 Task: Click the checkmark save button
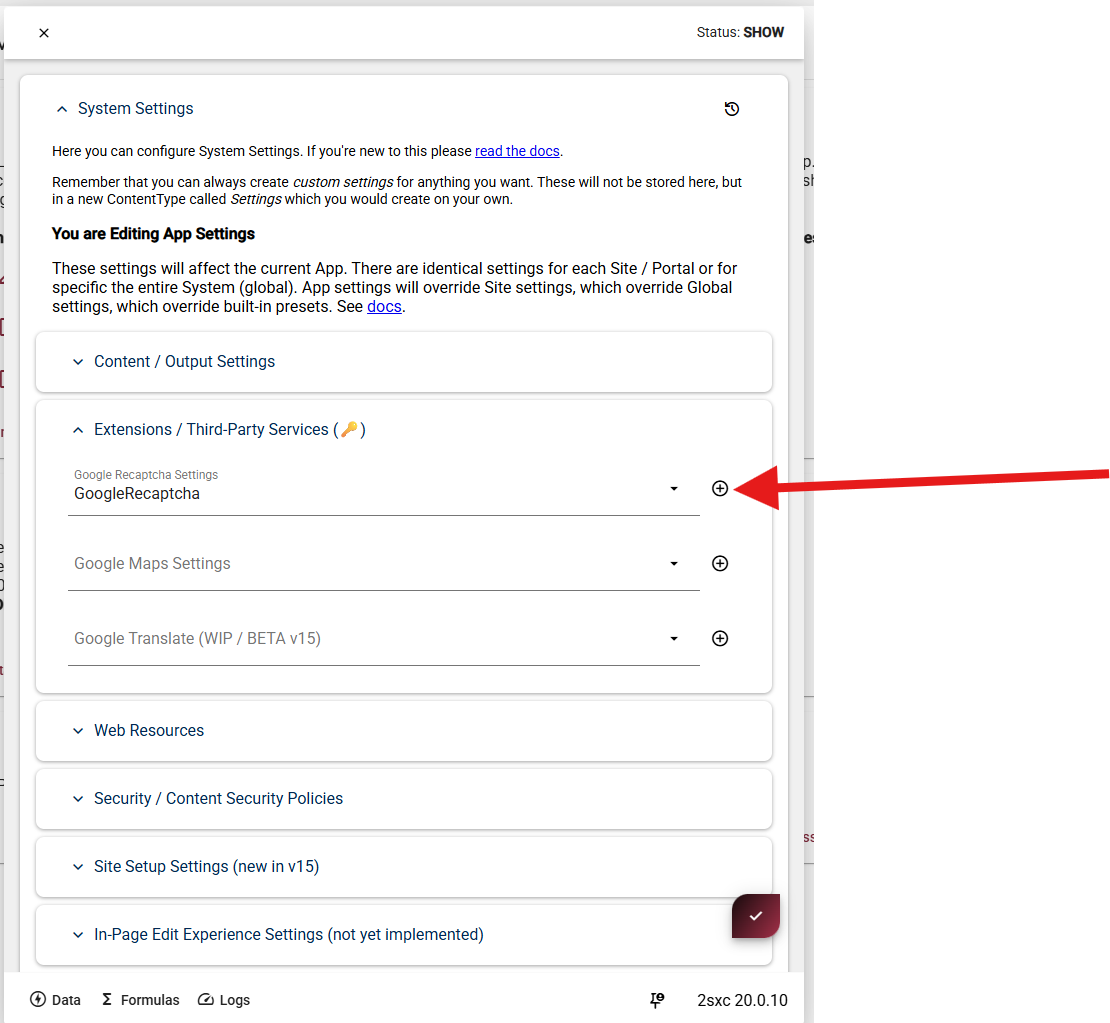pyautogui.click(x=755, y=915)
